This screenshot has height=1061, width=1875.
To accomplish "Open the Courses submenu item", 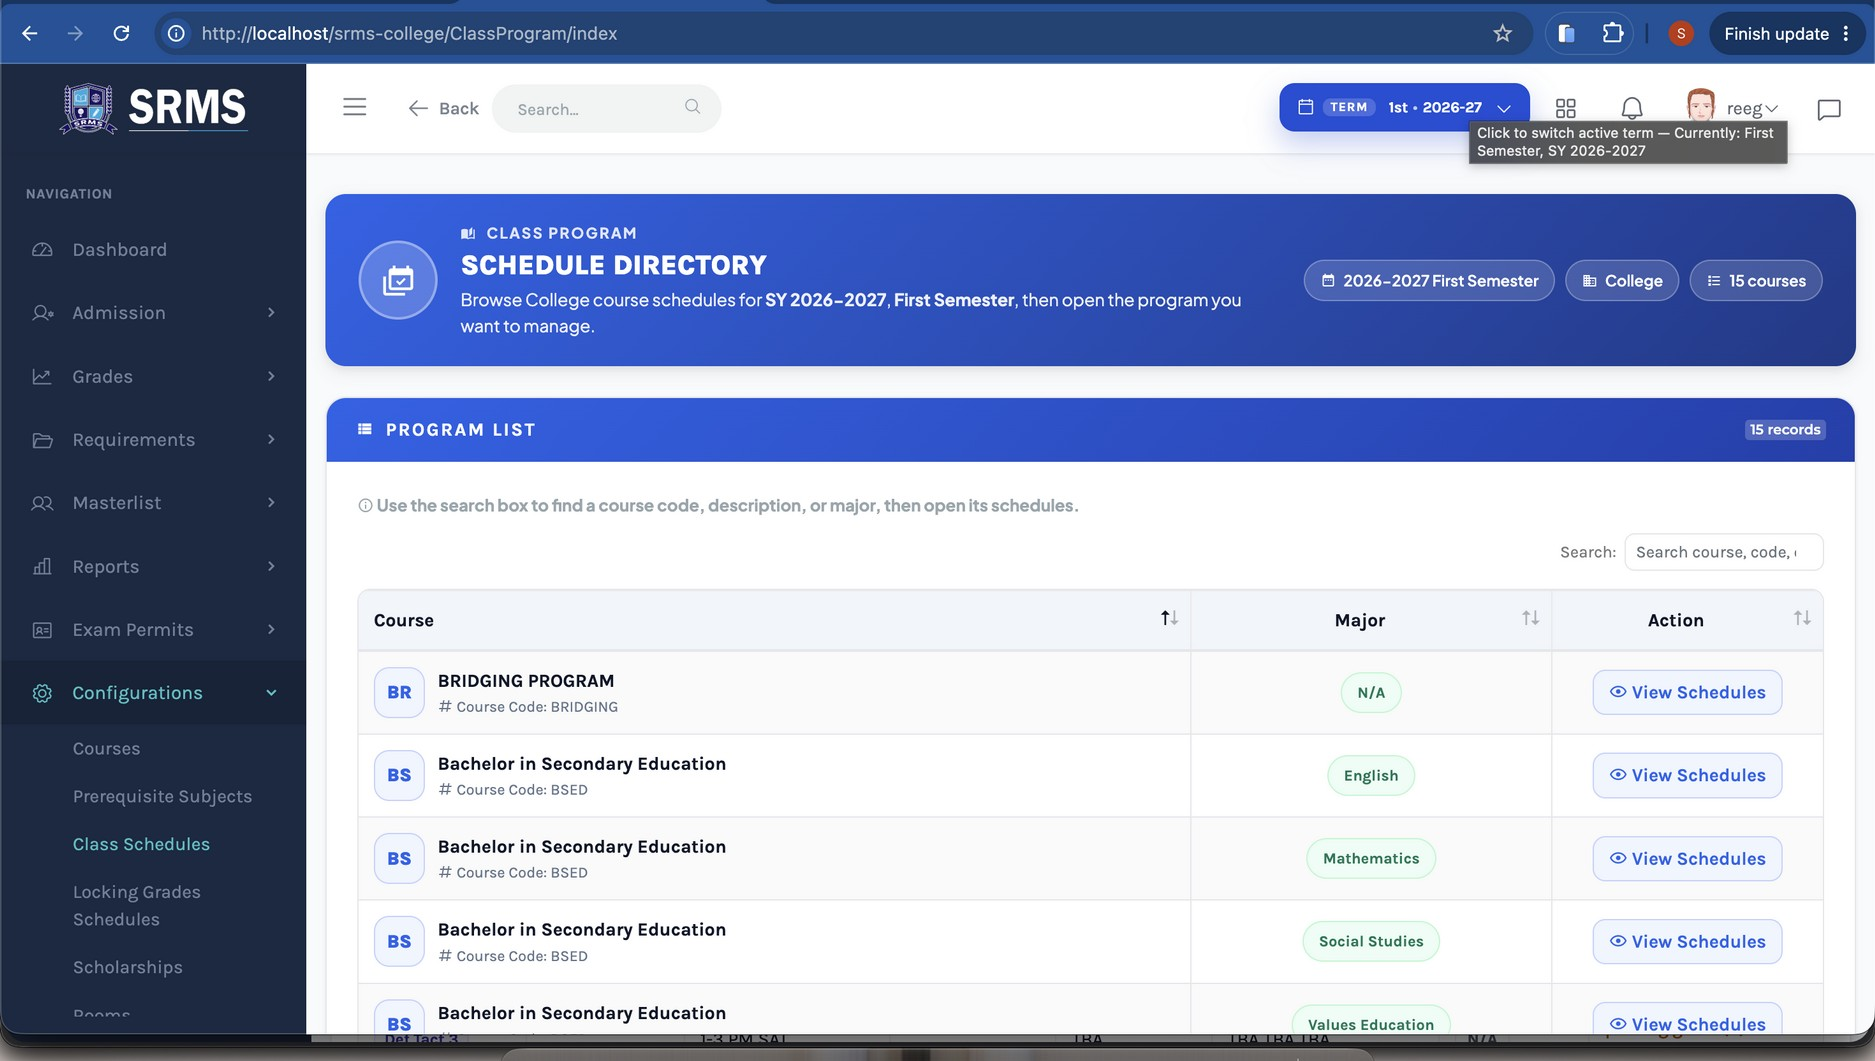I will click(x=106, y=749).
